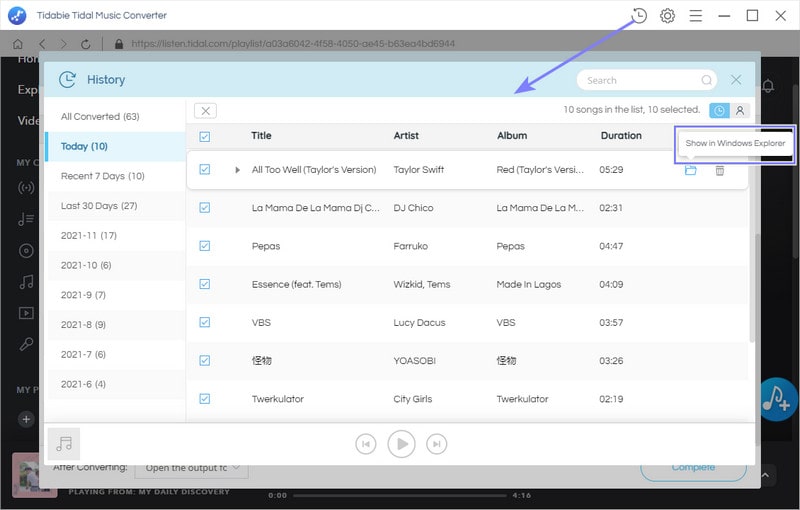Viewport: 800px width, 510px height.
Task: Skip to previous track in player
Action: [366, 444]
